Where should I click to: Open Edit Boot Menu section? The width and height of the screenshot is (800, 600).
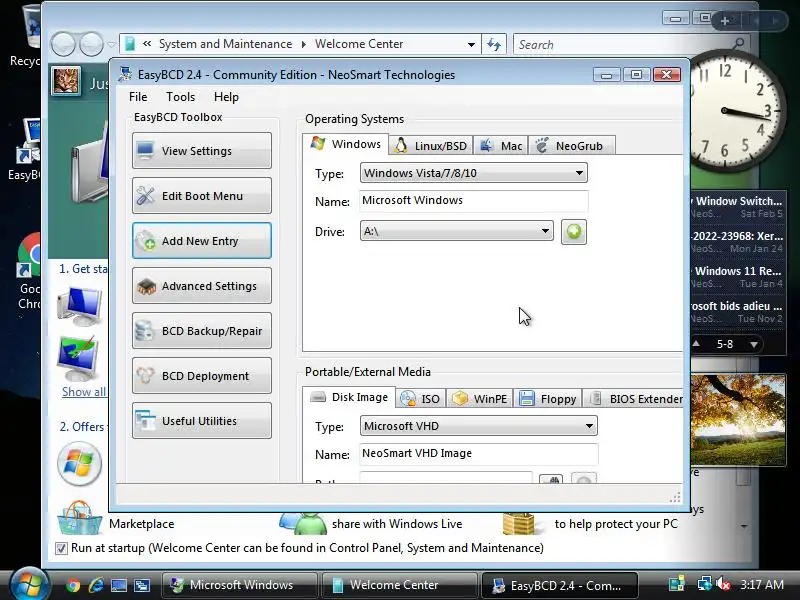[x=202, y=196]
